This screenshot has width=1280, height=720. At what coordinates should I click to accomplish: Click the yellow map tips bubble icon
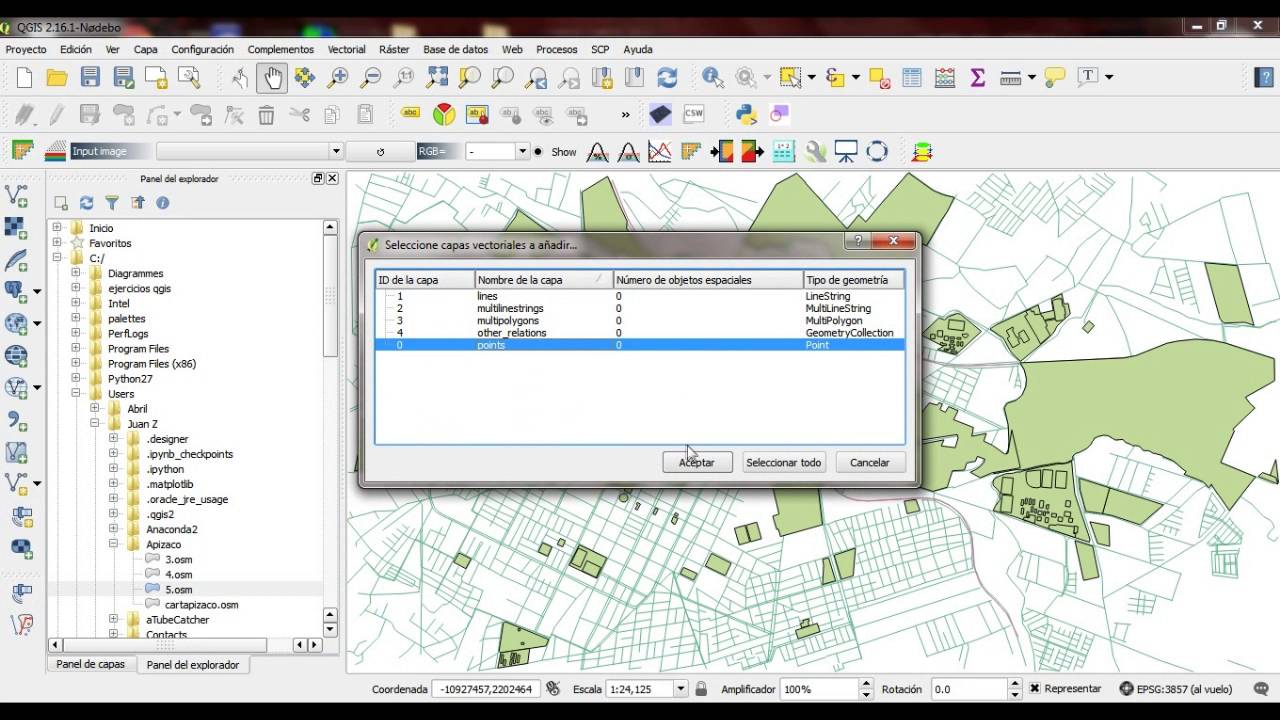pyautogui.click(x=1054, y=77)
